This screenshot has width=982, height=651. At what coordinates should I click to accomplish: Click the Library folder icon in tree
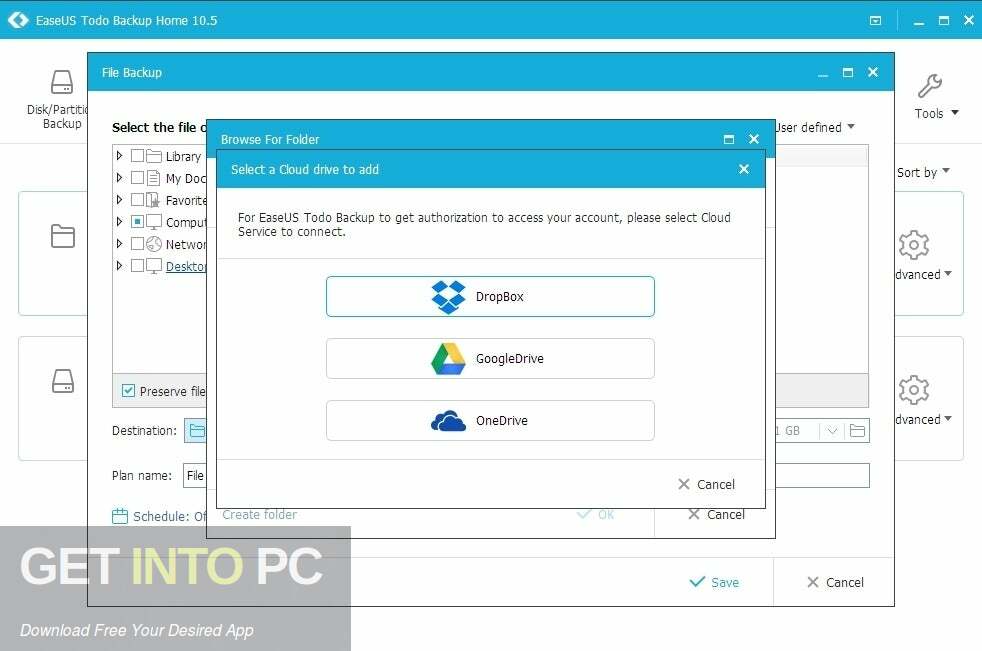tap(153, 156)
